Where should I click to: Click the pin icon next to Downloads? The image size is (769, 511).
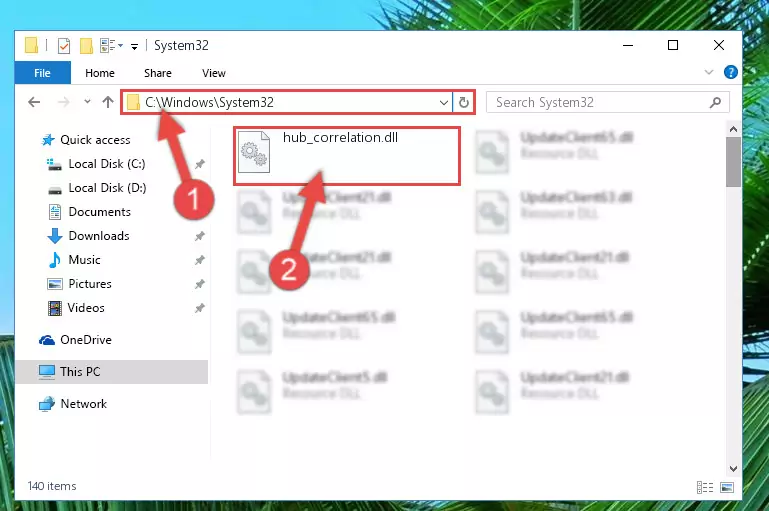pos(200,236)
